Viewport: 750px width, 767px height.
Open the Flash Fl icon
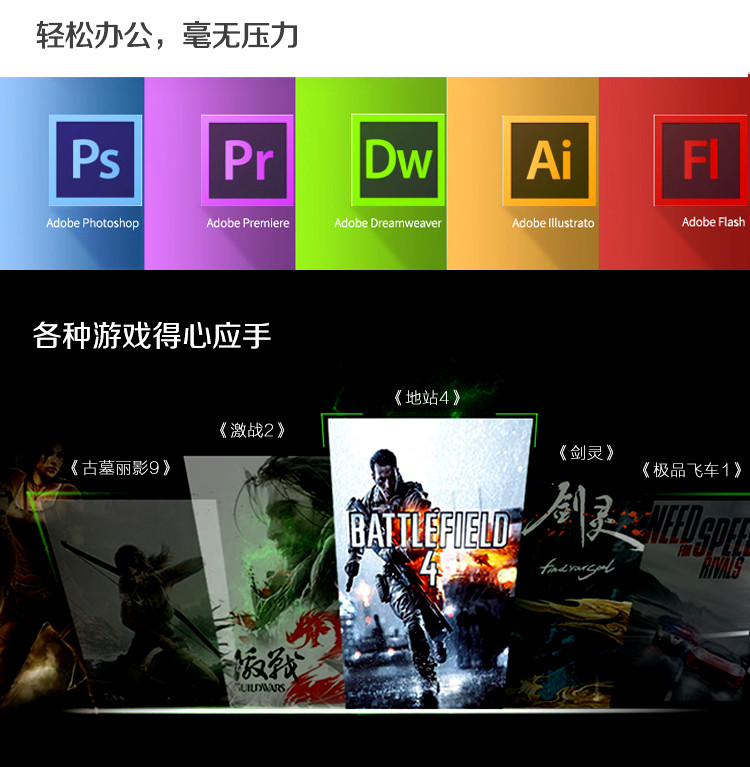click(x=700, y=161)
